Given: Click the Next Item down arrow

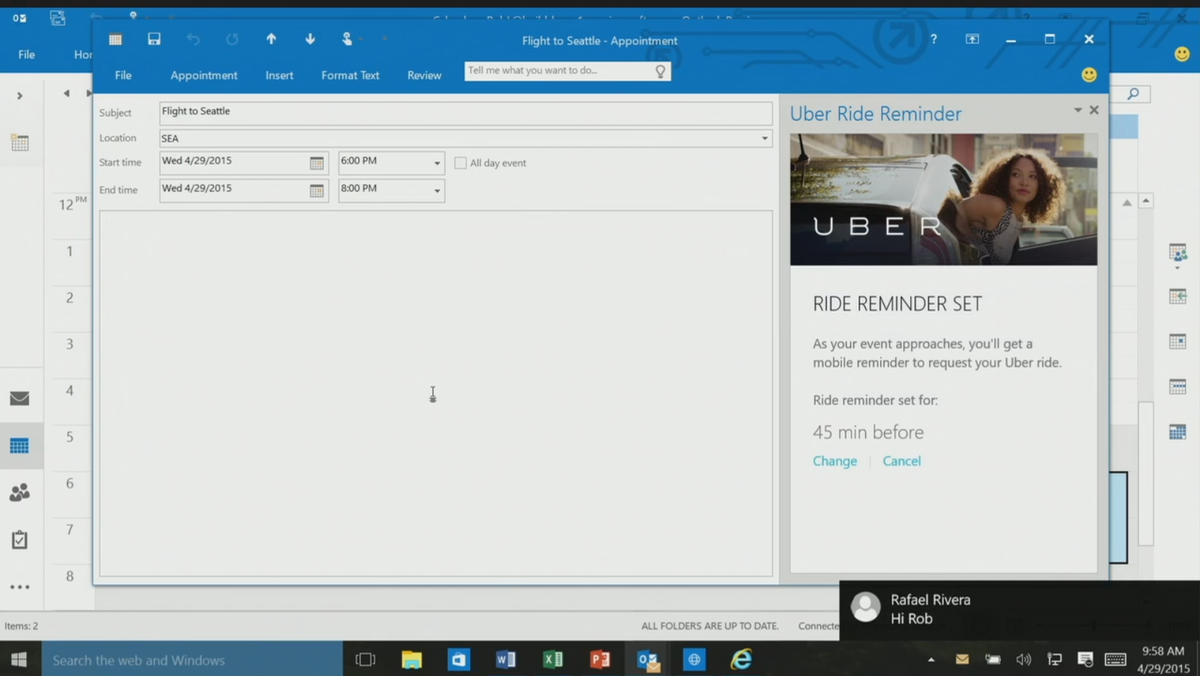Looking at the screenshot, I should point(310,39).
